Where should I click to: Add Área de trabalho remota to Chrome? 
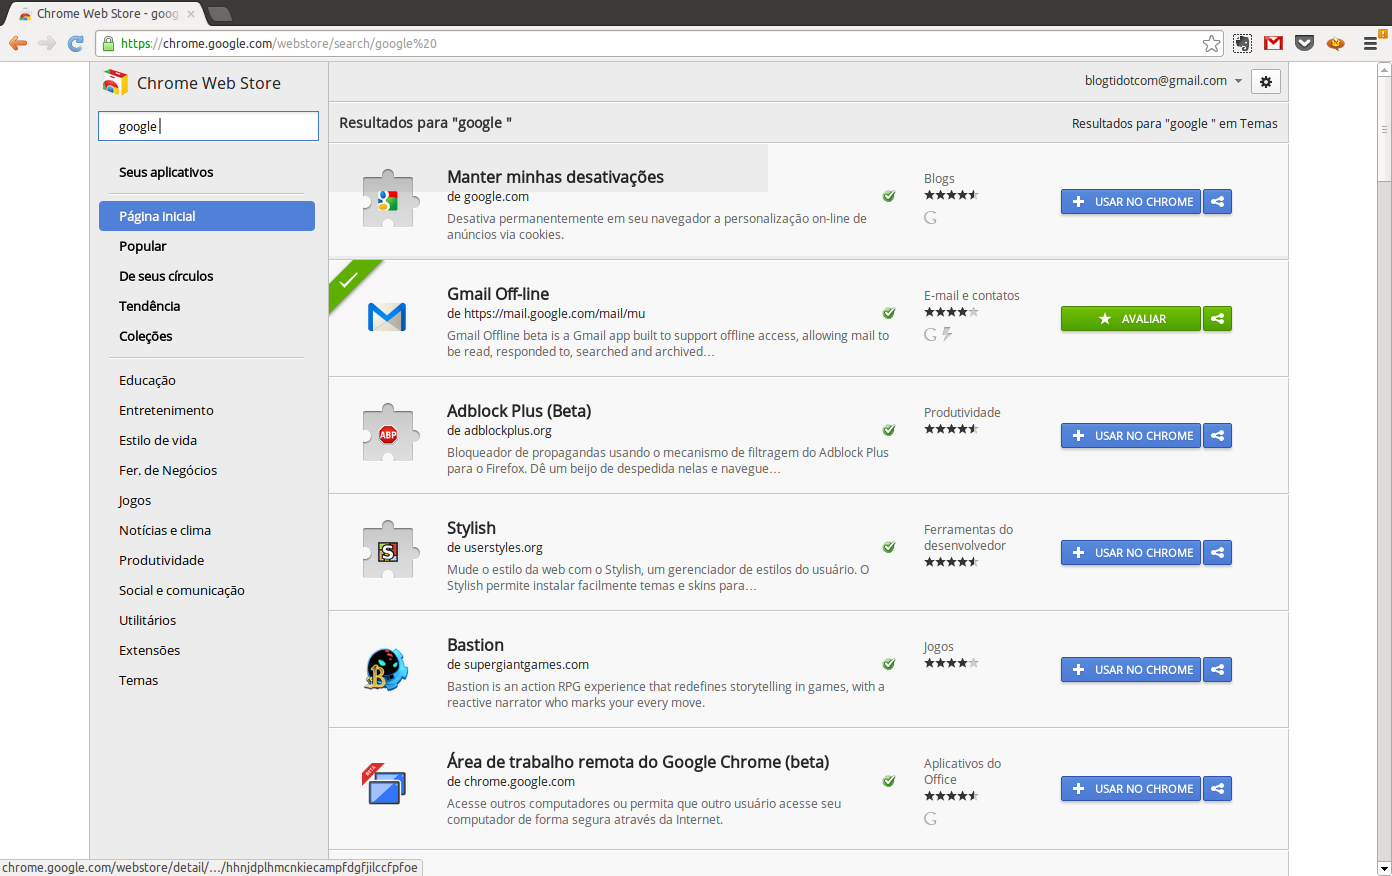point(1131,789)
